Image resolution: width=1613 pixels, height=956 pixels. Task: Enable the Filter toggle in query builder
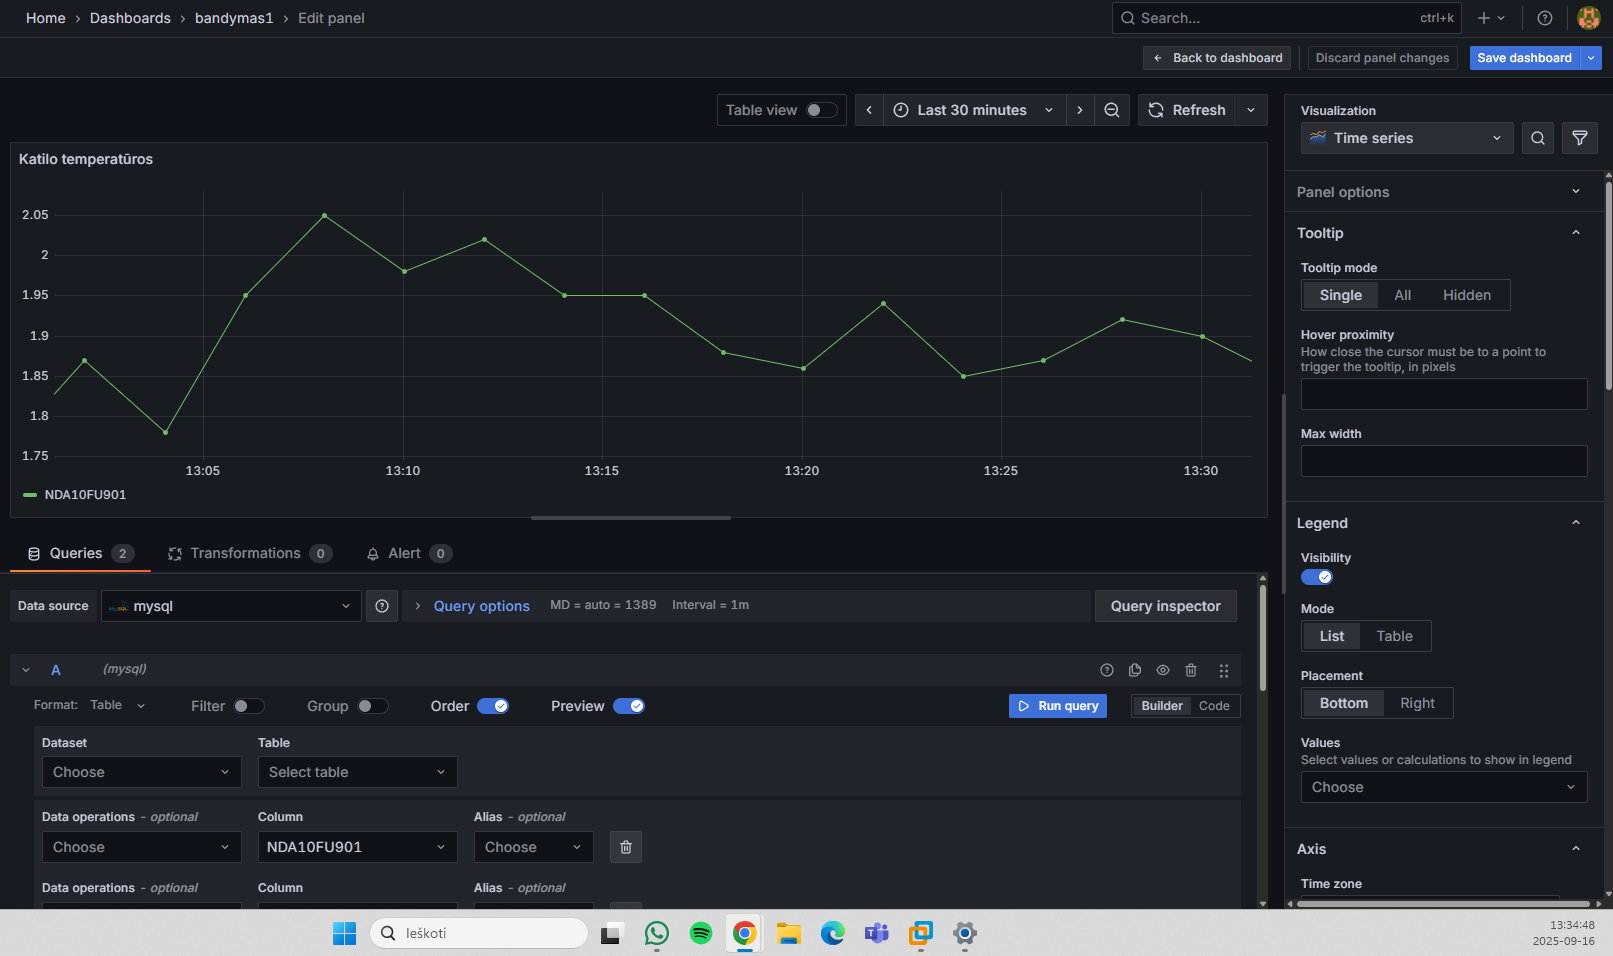tap(249, 706)
